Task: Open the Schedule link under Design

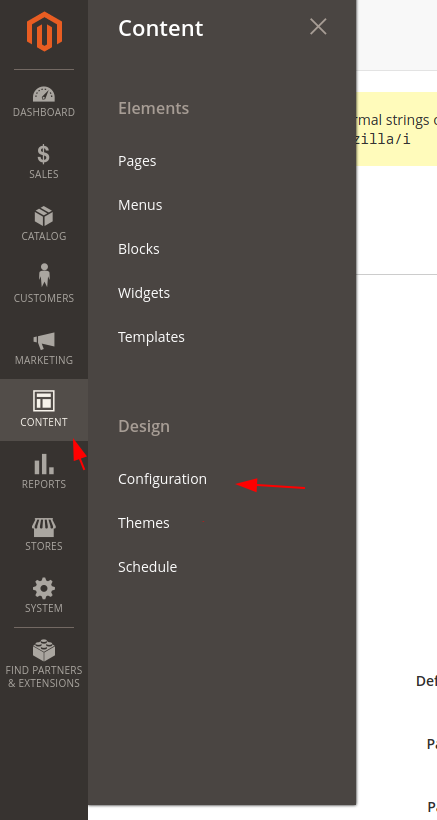Action: point(147,567)
